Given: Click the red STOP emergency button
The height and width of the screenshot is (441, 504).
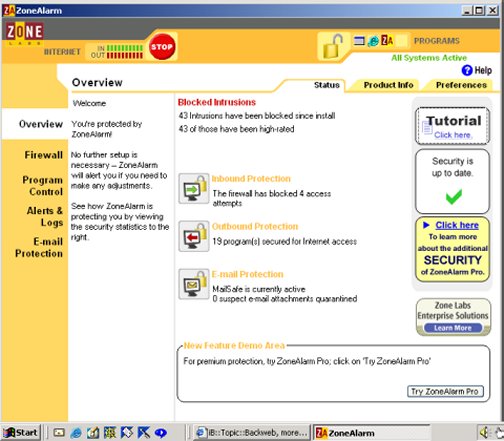Looking at the screenshot, I should click(162, 47).
